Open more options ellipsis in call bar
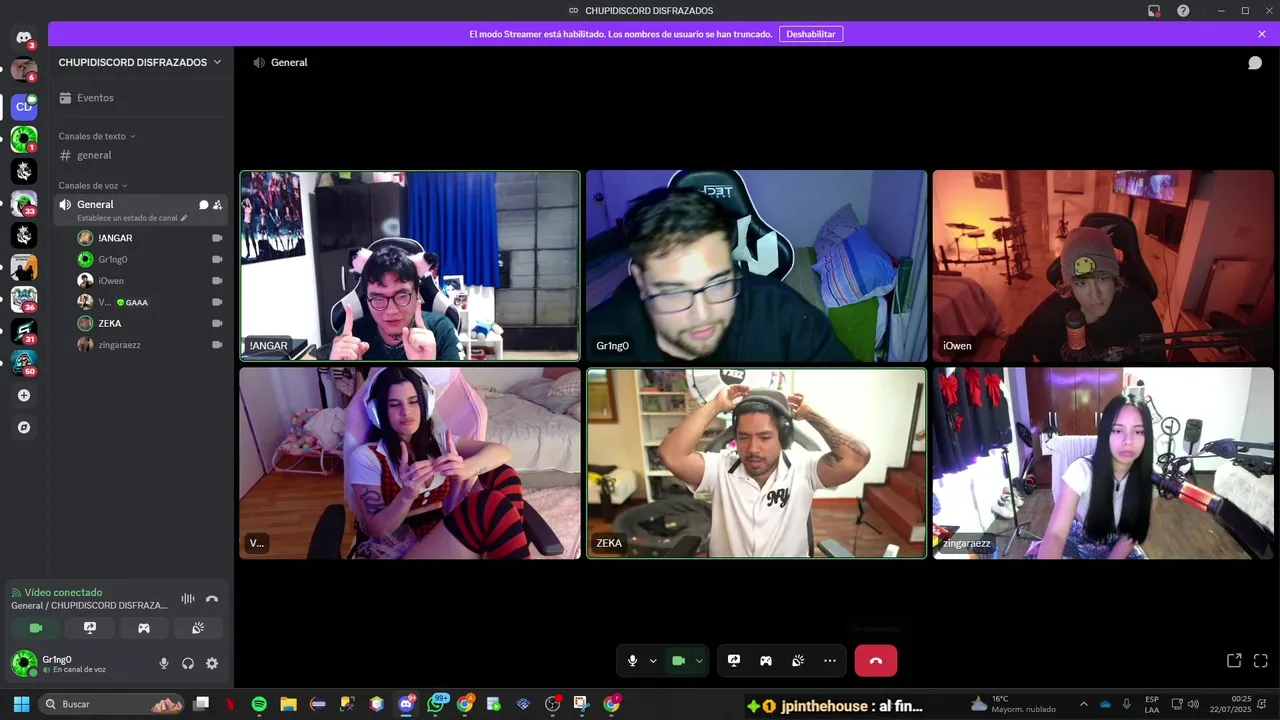The image size is (1280, 720). [830, 661]
